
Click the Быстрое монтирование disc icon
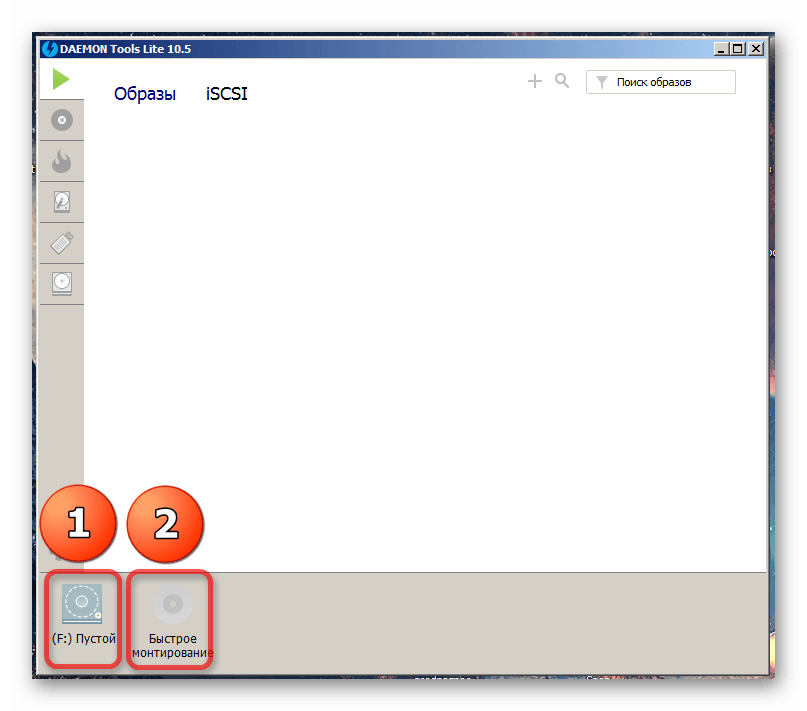pos(173,603)
